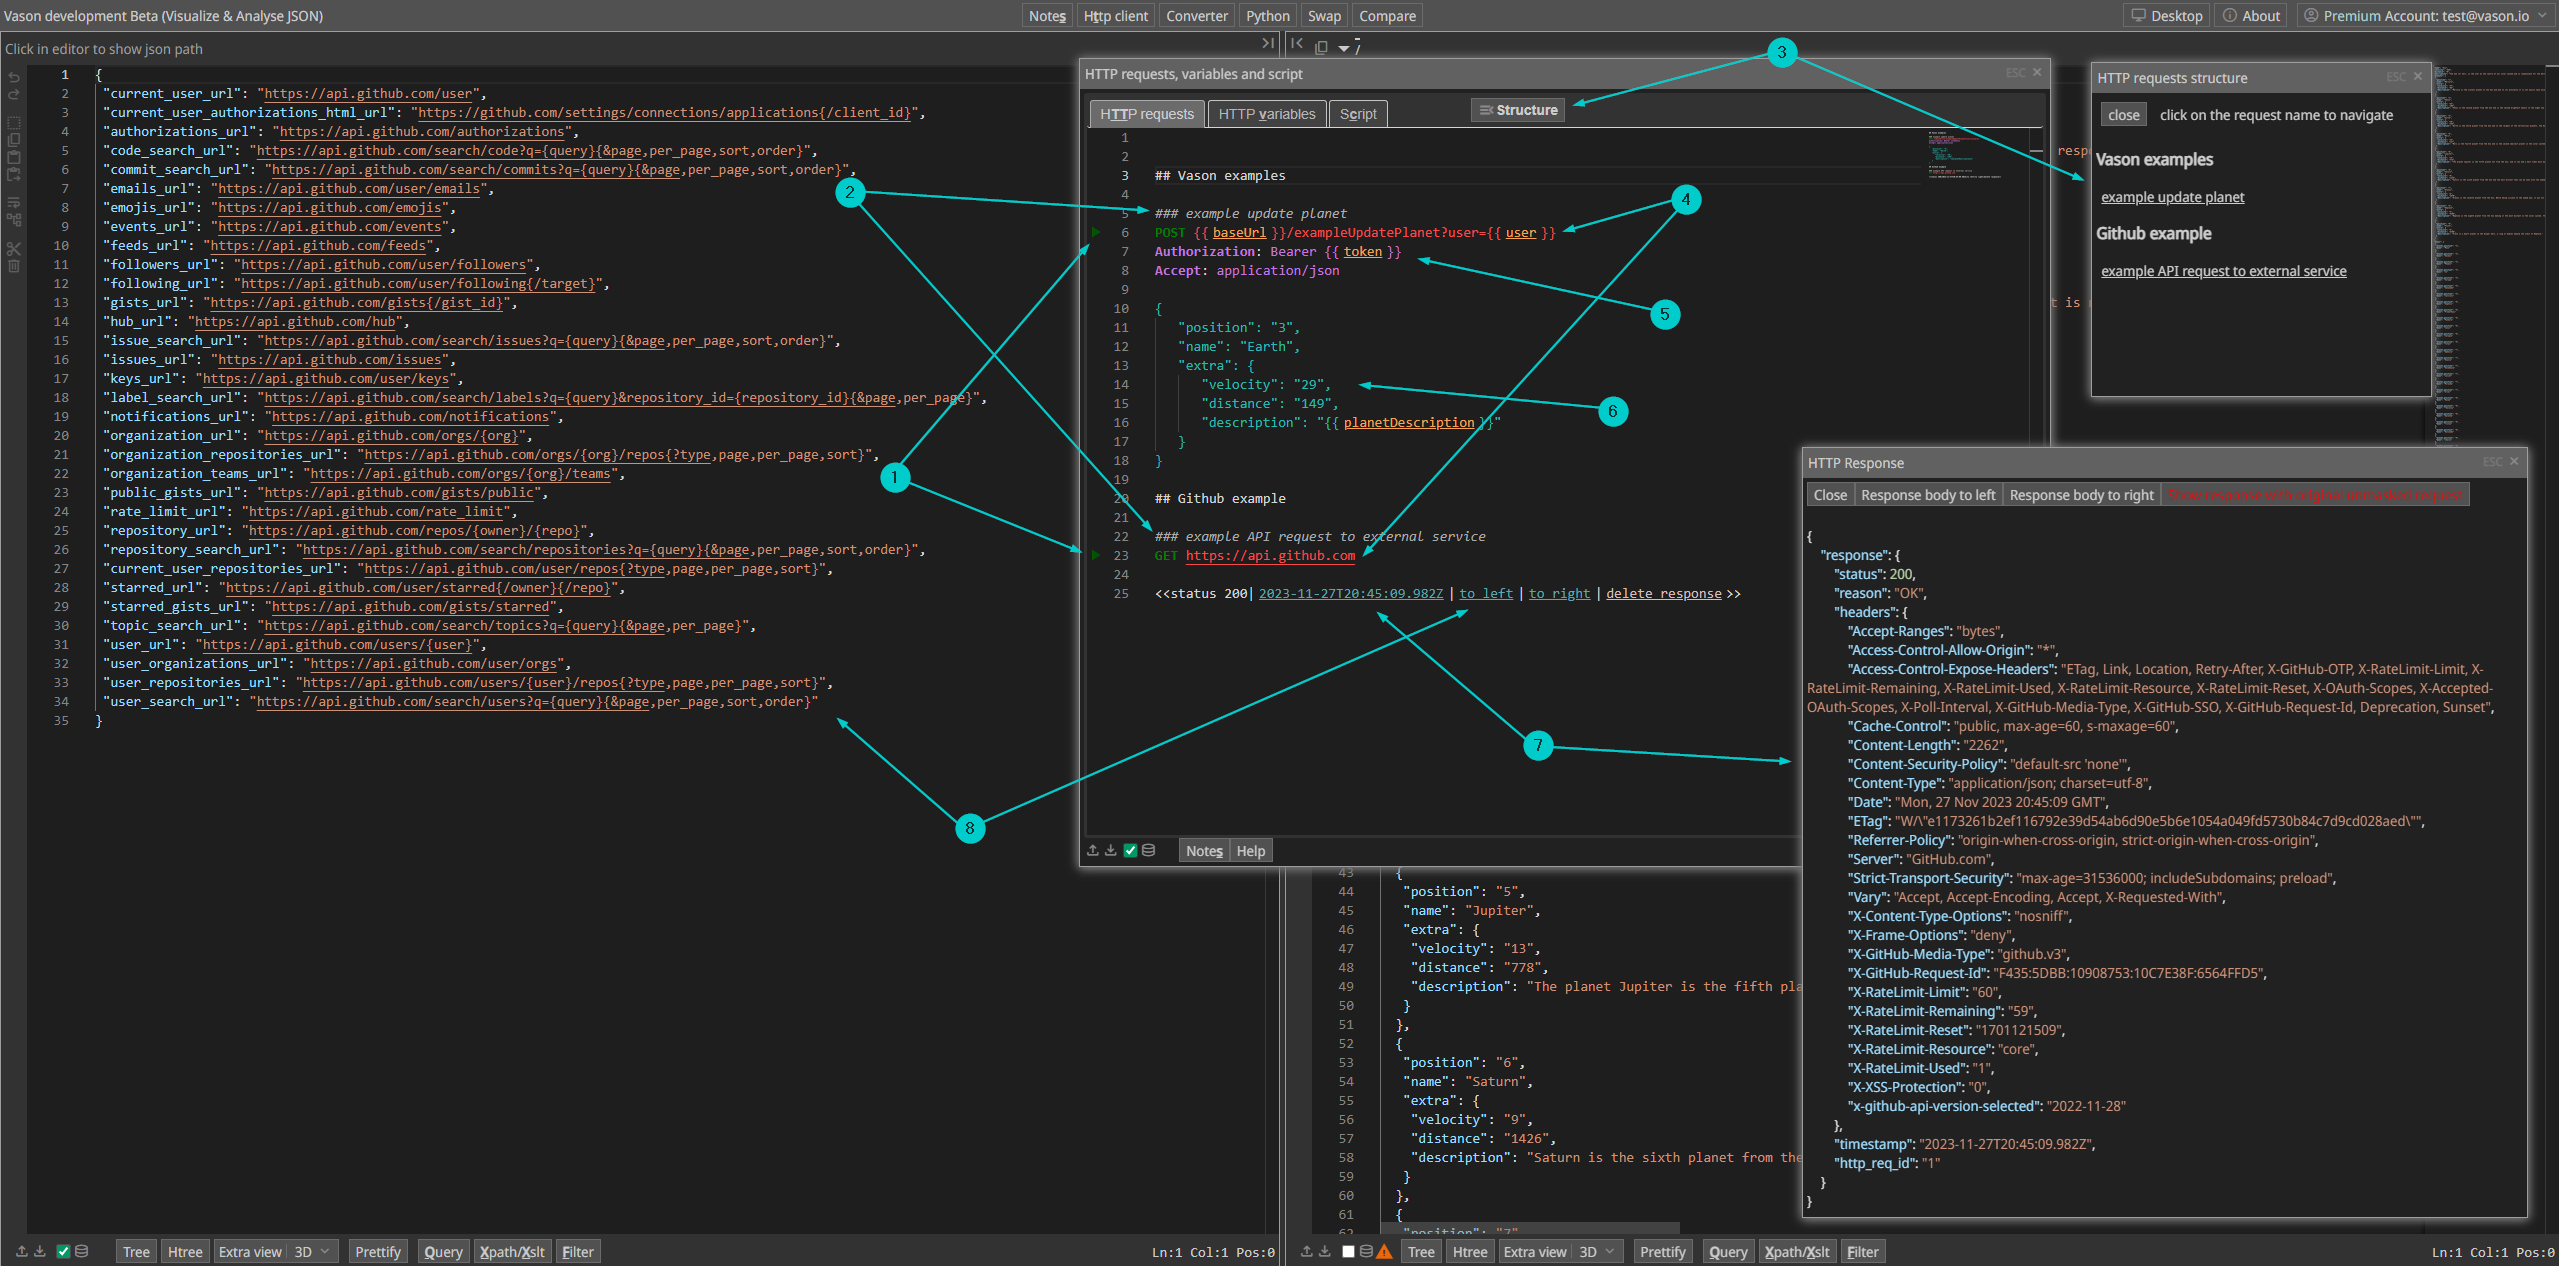Uncheck the green checkbox below left editor
Image resolution: width=2559 pixels, height=1266 pixels.
63,1251
